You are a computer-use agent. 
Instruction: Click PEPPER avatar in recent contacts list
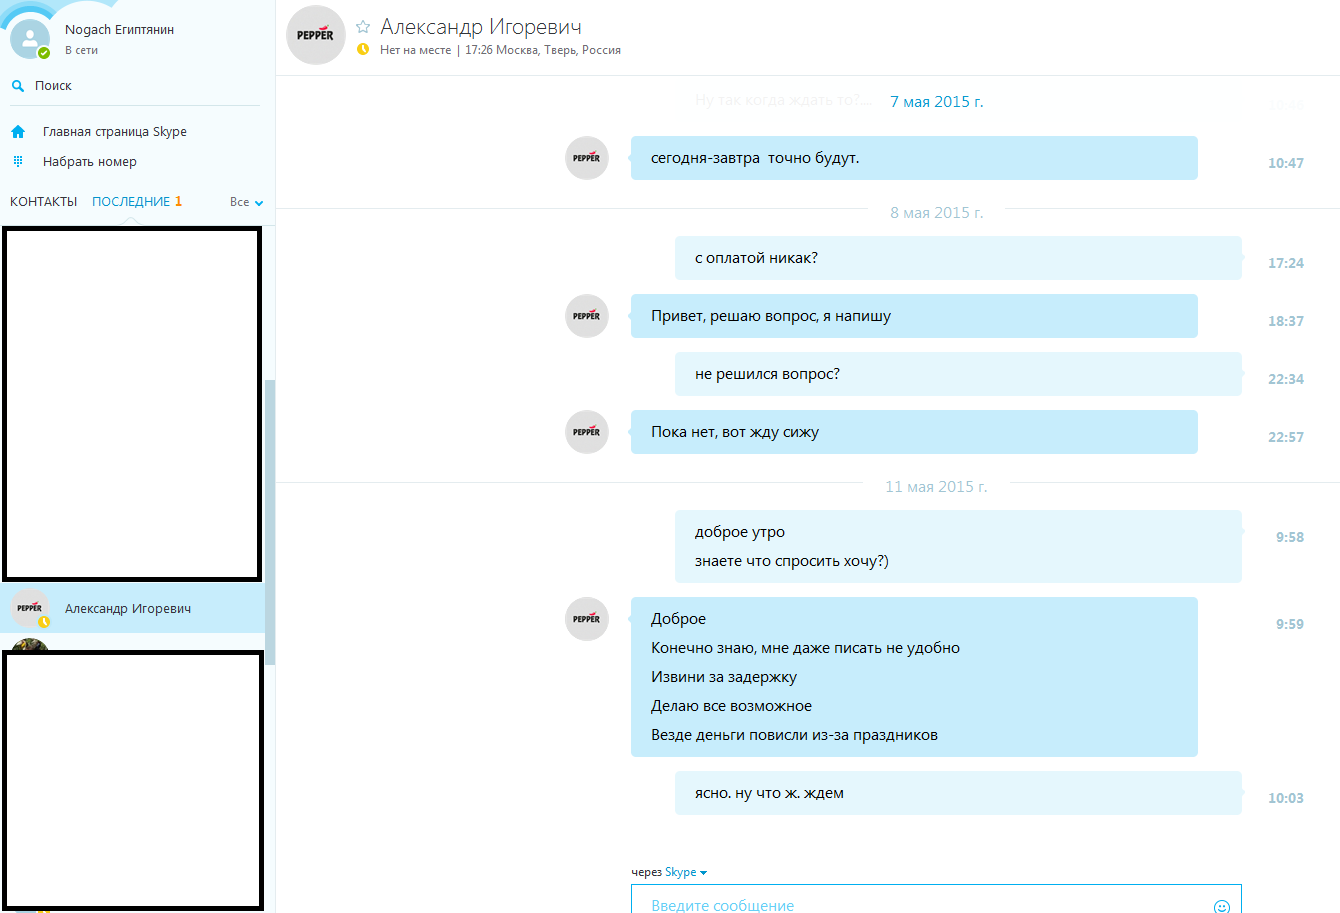click(x=30, y=608)
